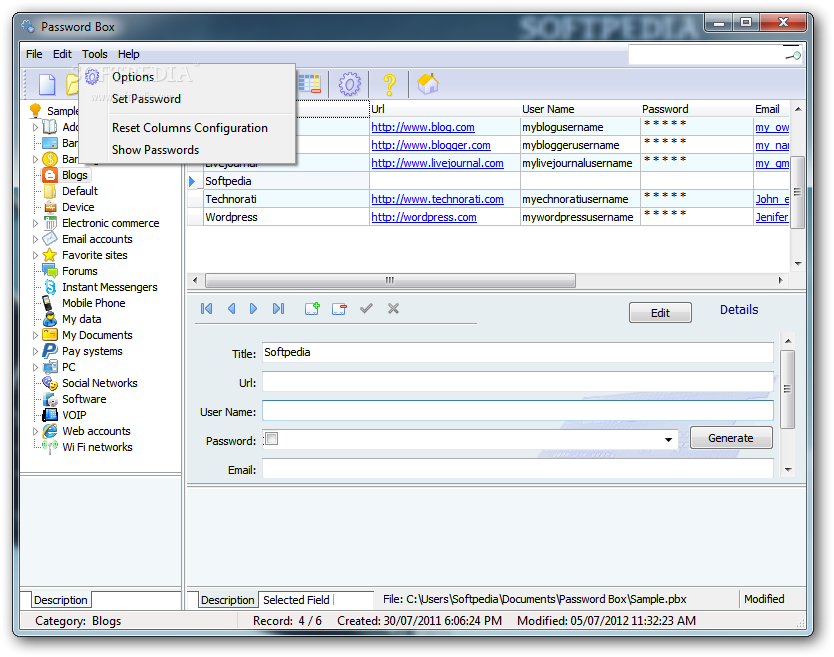
Task: Open the Password field dropdown arrow
Action: coord(668,440)
